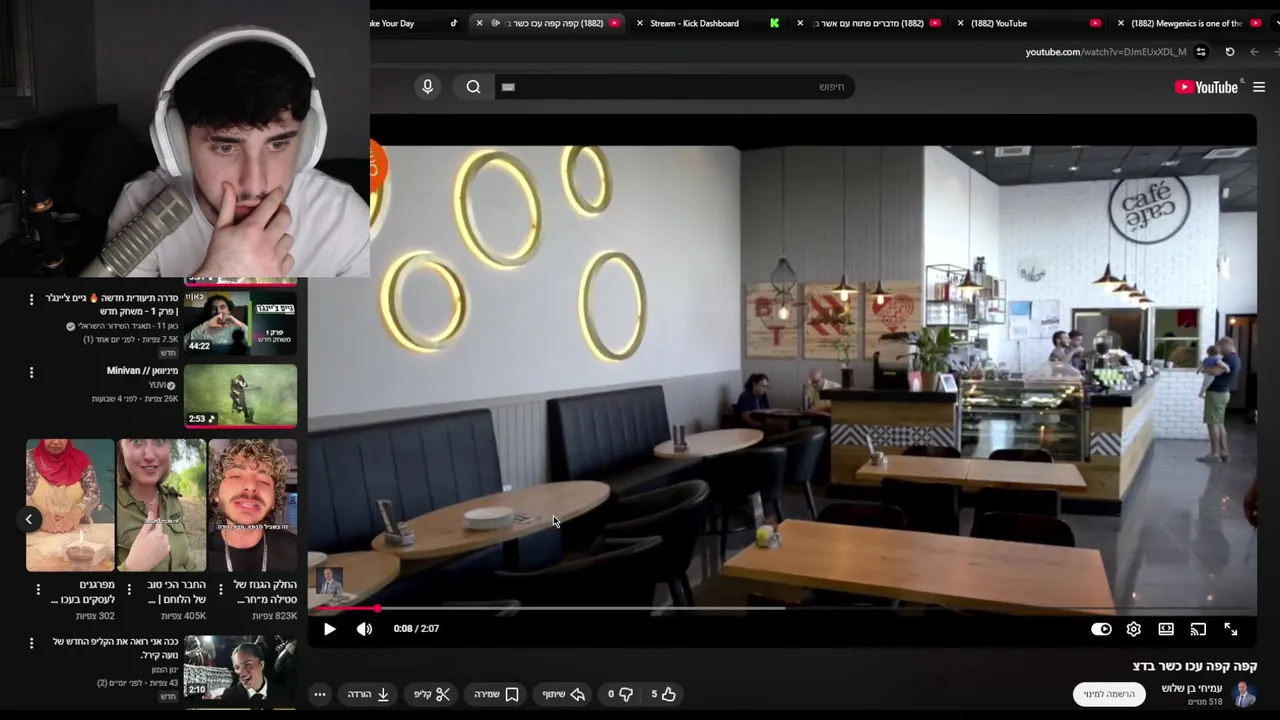
Task: Open the tab list dropdown arrow
Action: pos(1275,23)
